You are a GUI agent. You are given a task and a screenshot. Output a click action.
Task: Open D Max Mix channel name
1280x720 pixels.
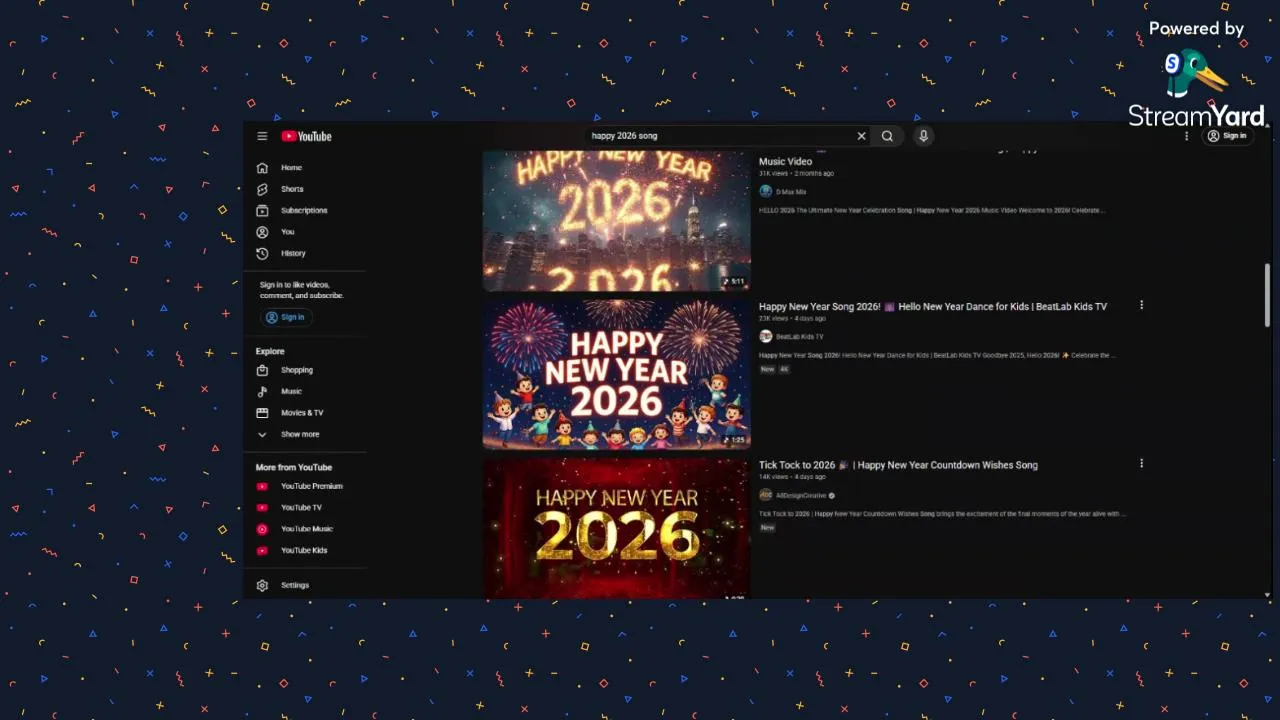click(791, 192)
